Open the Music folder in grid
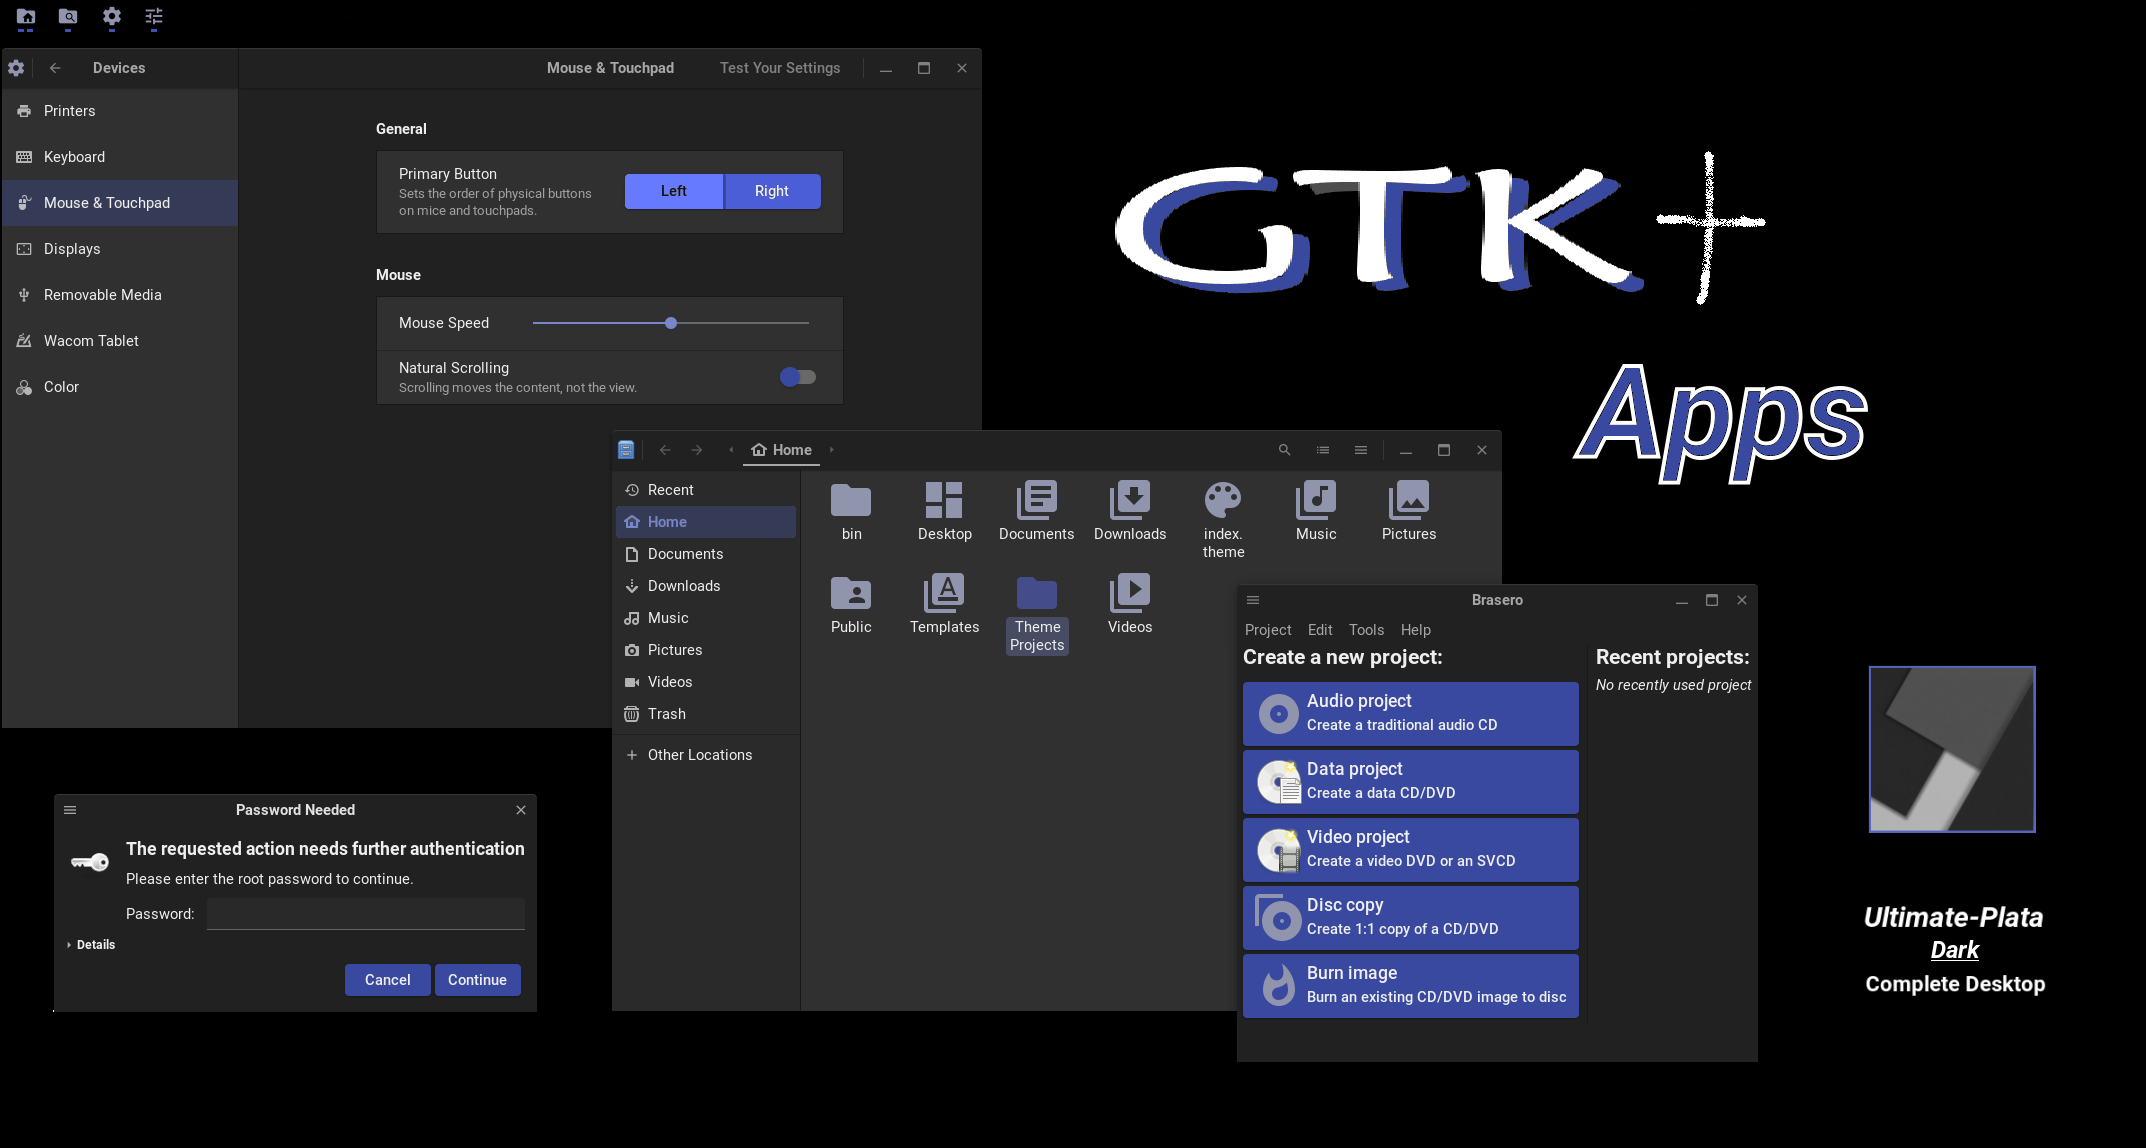This screenshot has height=1148, width=2146. pyautogui.click(x=1316, y=512)
